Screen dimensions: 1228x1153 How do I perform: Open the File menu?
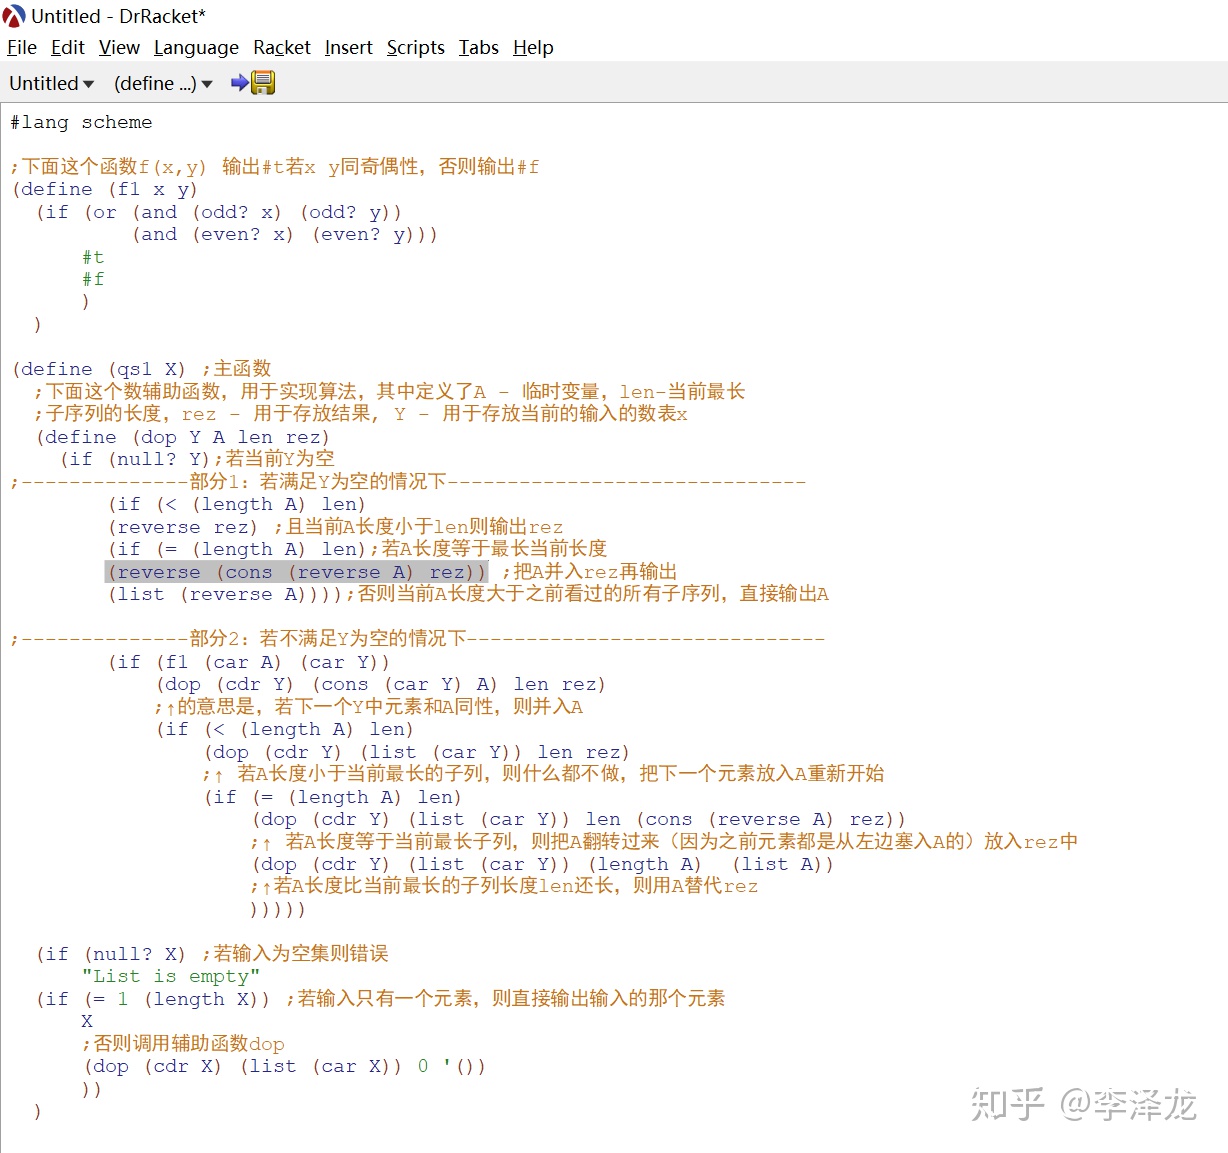pyautogui.click(x=21, y=47)
